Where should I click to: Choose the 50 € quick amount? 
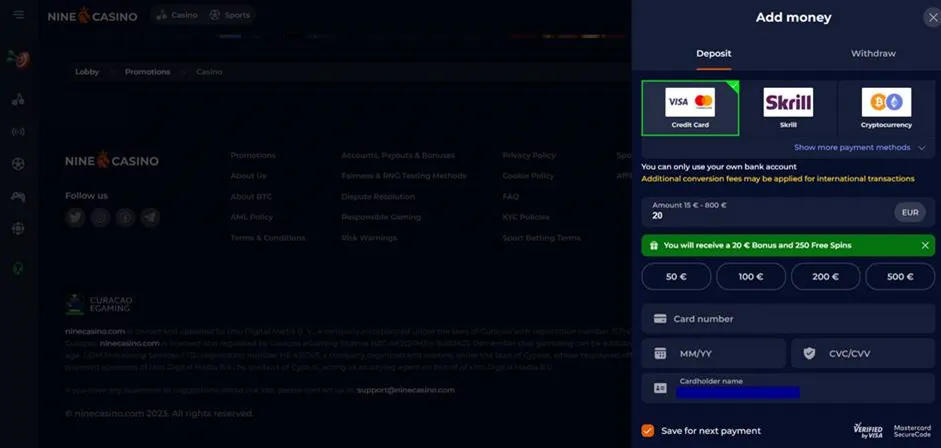coord(676,276)
